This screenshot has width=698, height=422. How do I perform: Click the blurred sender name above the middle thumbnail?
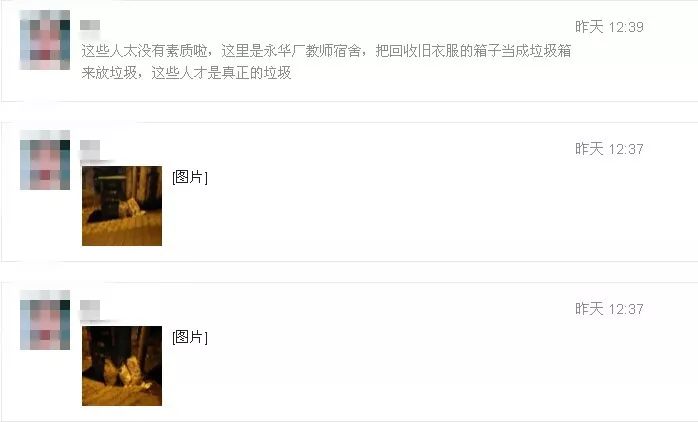[90, 146]
